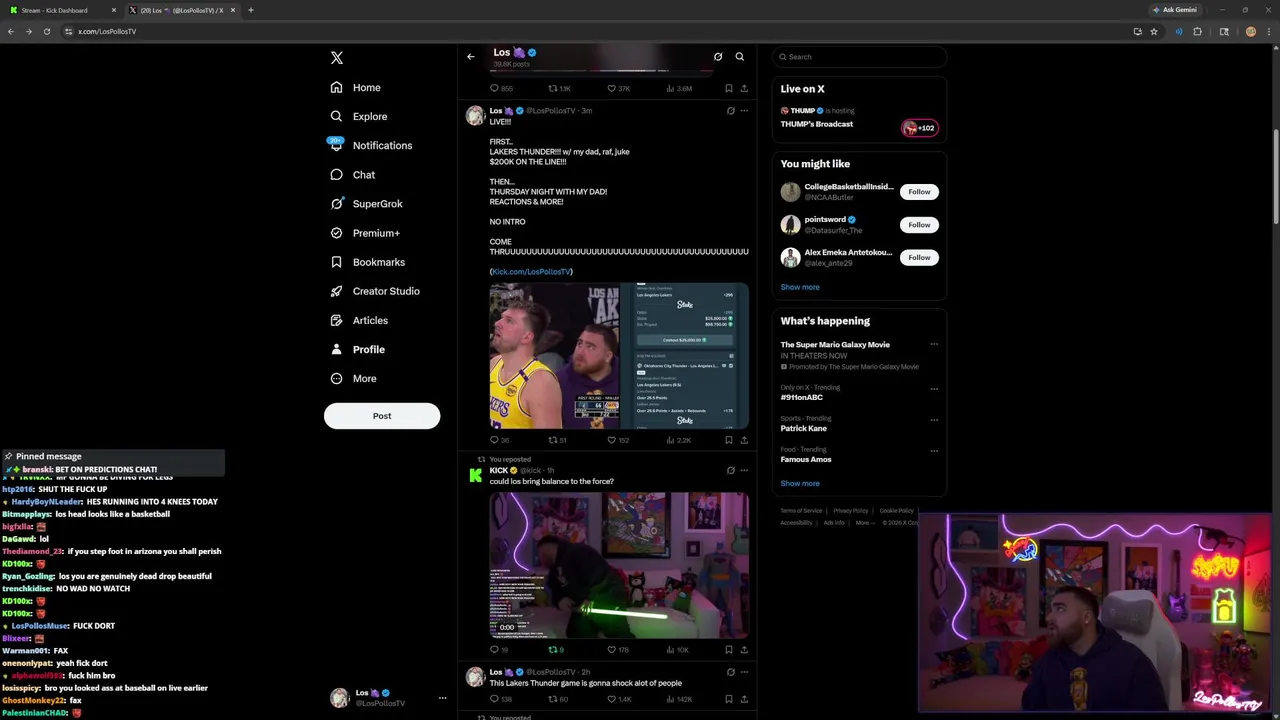
Task: Join THUMP's Broadcast via +102 badge
Action: pos(920,128)
